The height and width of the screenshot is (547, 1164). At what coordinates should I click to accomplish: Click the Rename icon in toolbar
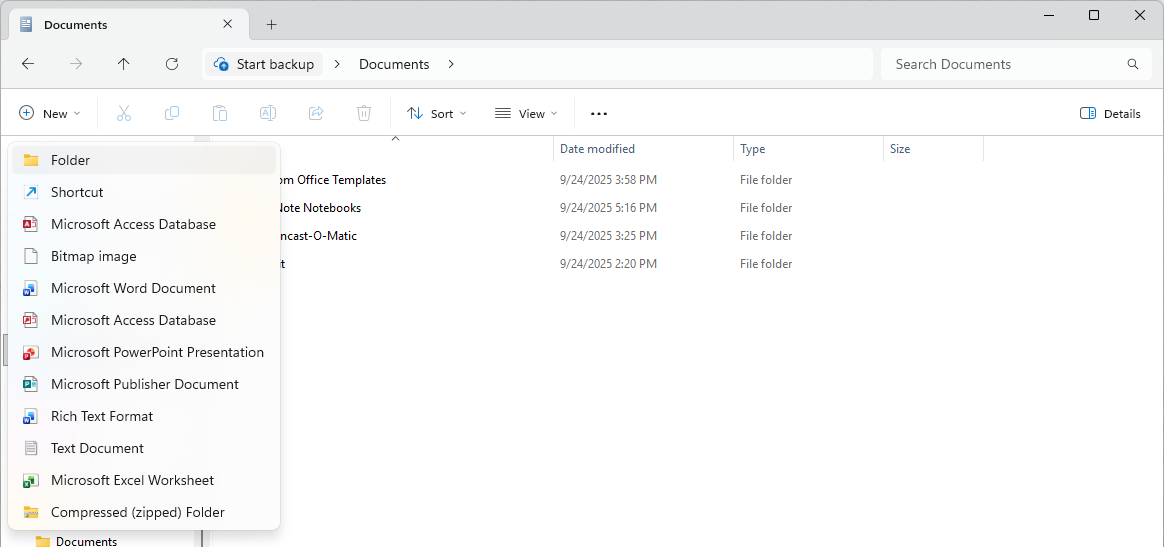pyautogui.click(x=268, y=114)
